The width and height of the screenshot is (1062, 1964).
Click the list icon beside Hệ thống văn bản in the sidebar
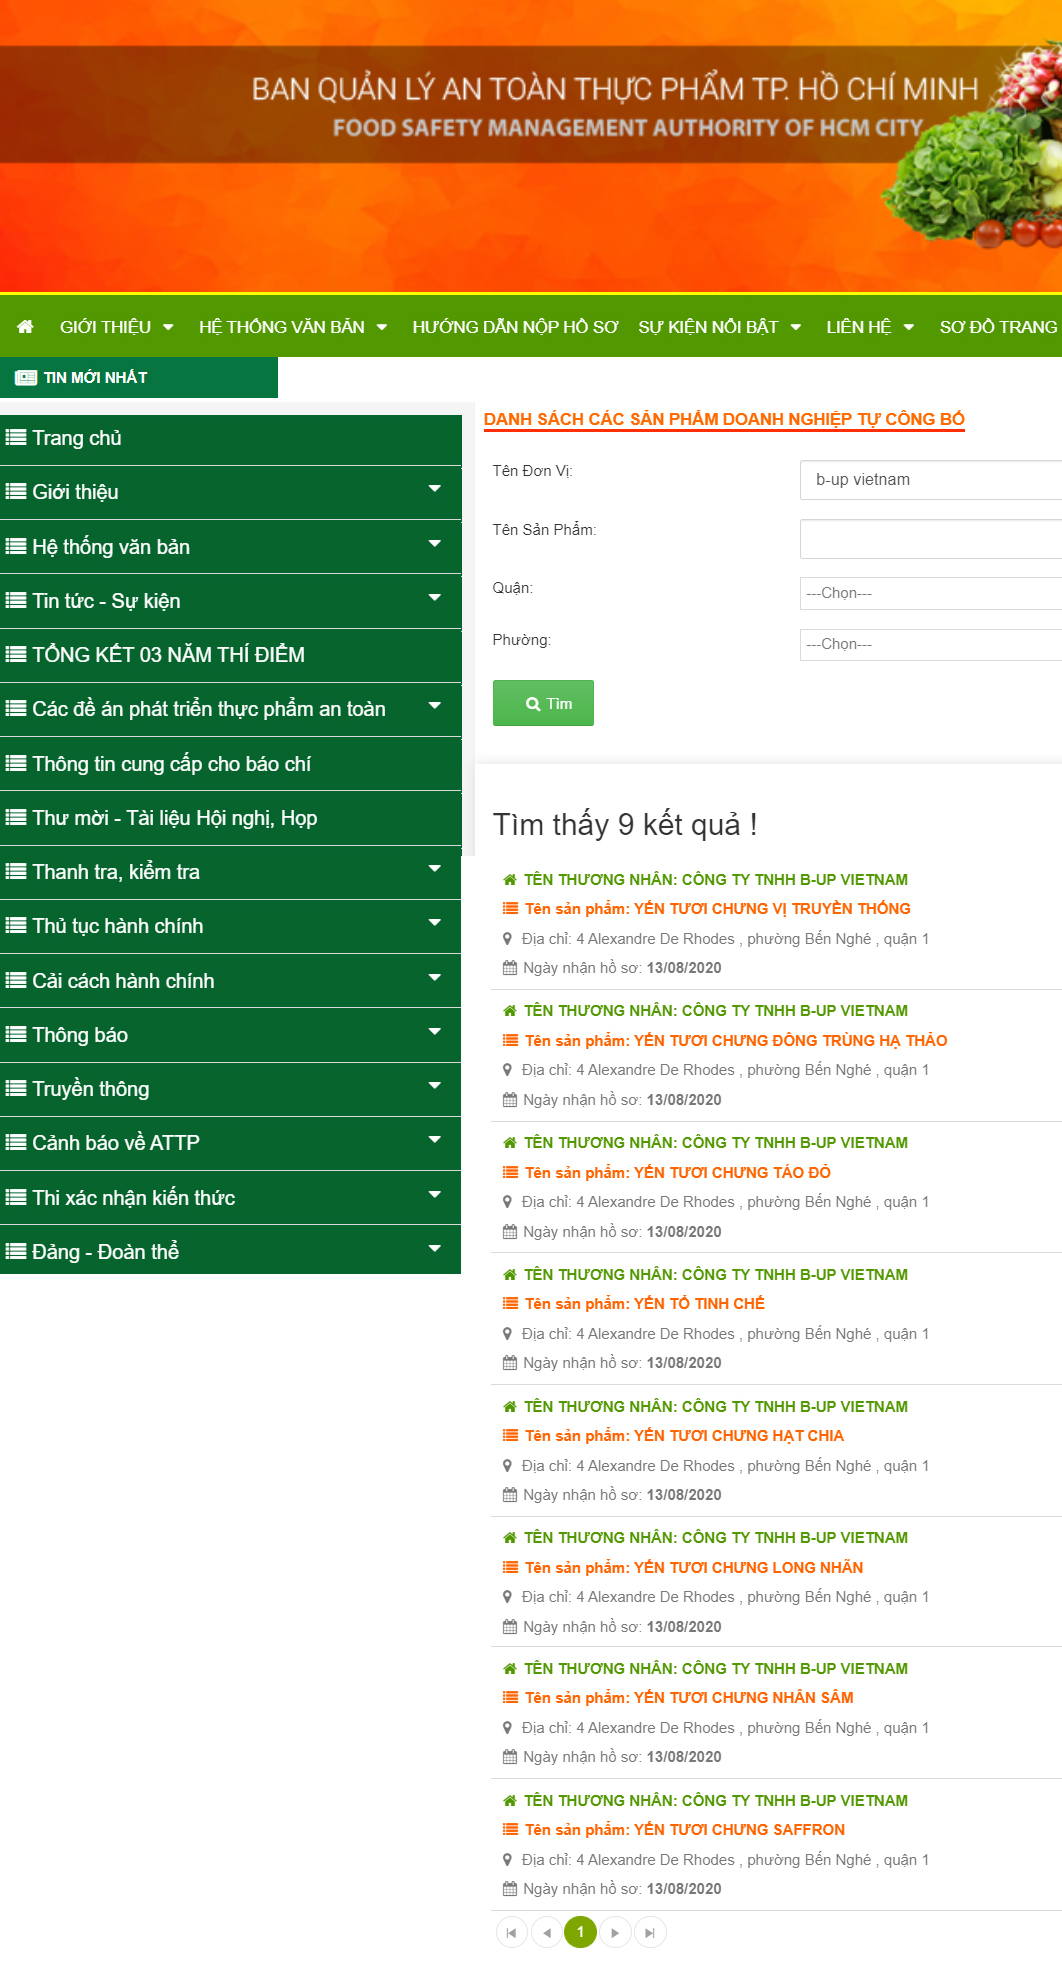[x=16, y=546]
